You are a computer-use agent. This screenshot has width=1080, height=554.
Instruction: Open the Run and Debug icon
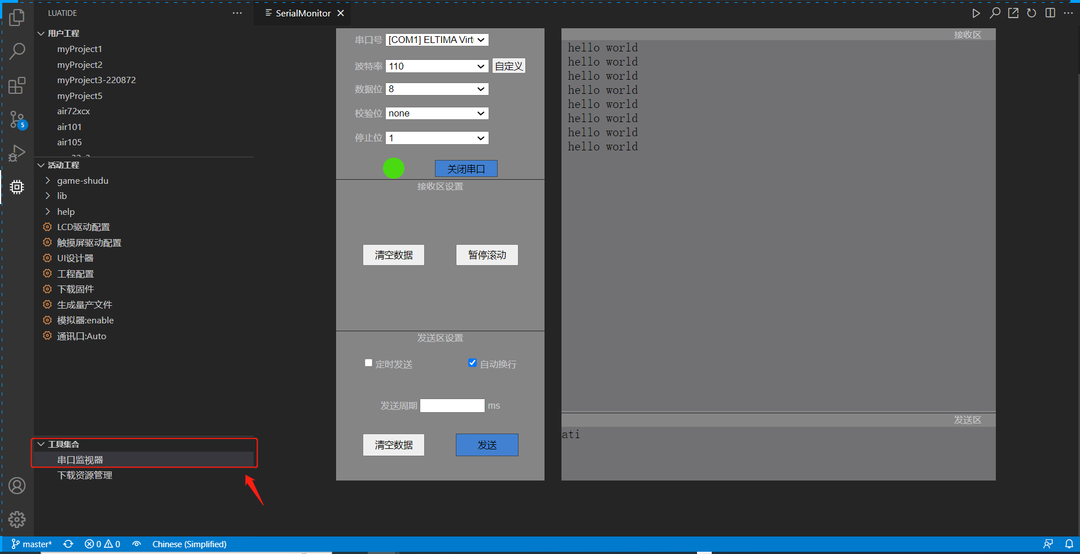[x=17, y=153]
